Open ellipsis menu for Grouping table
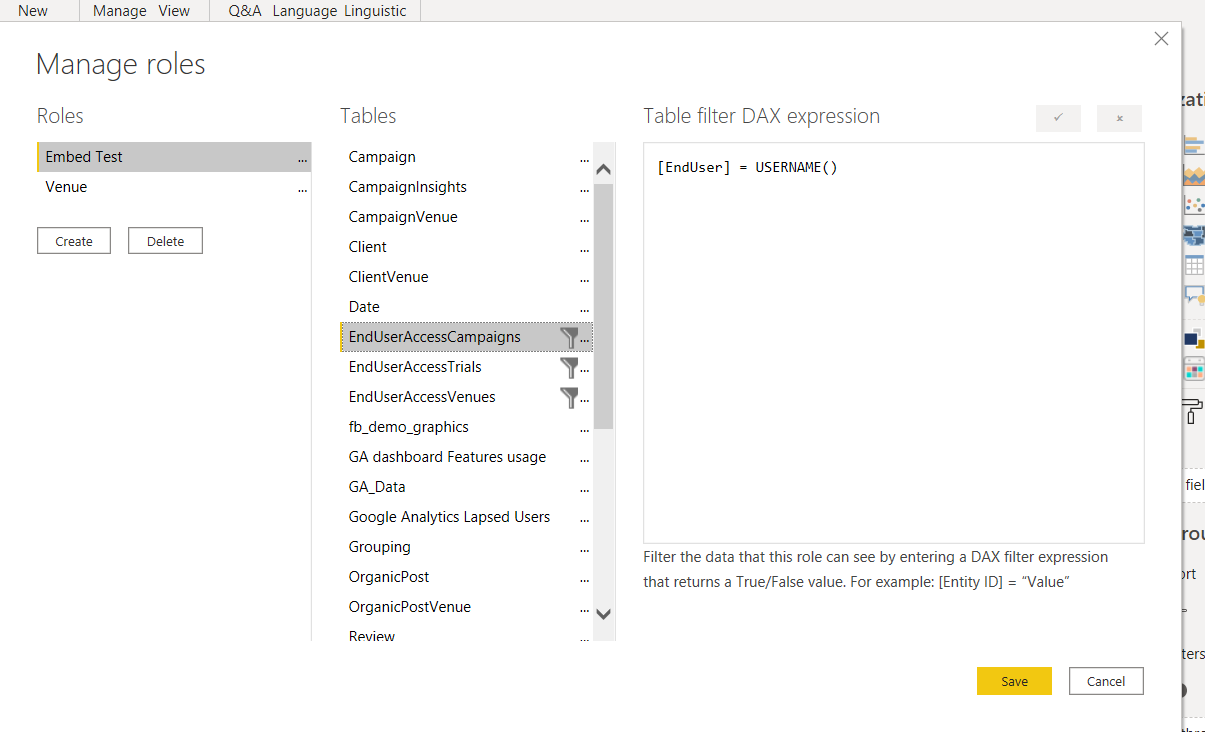The image size is (1205, 732). [x=585, y=549]
